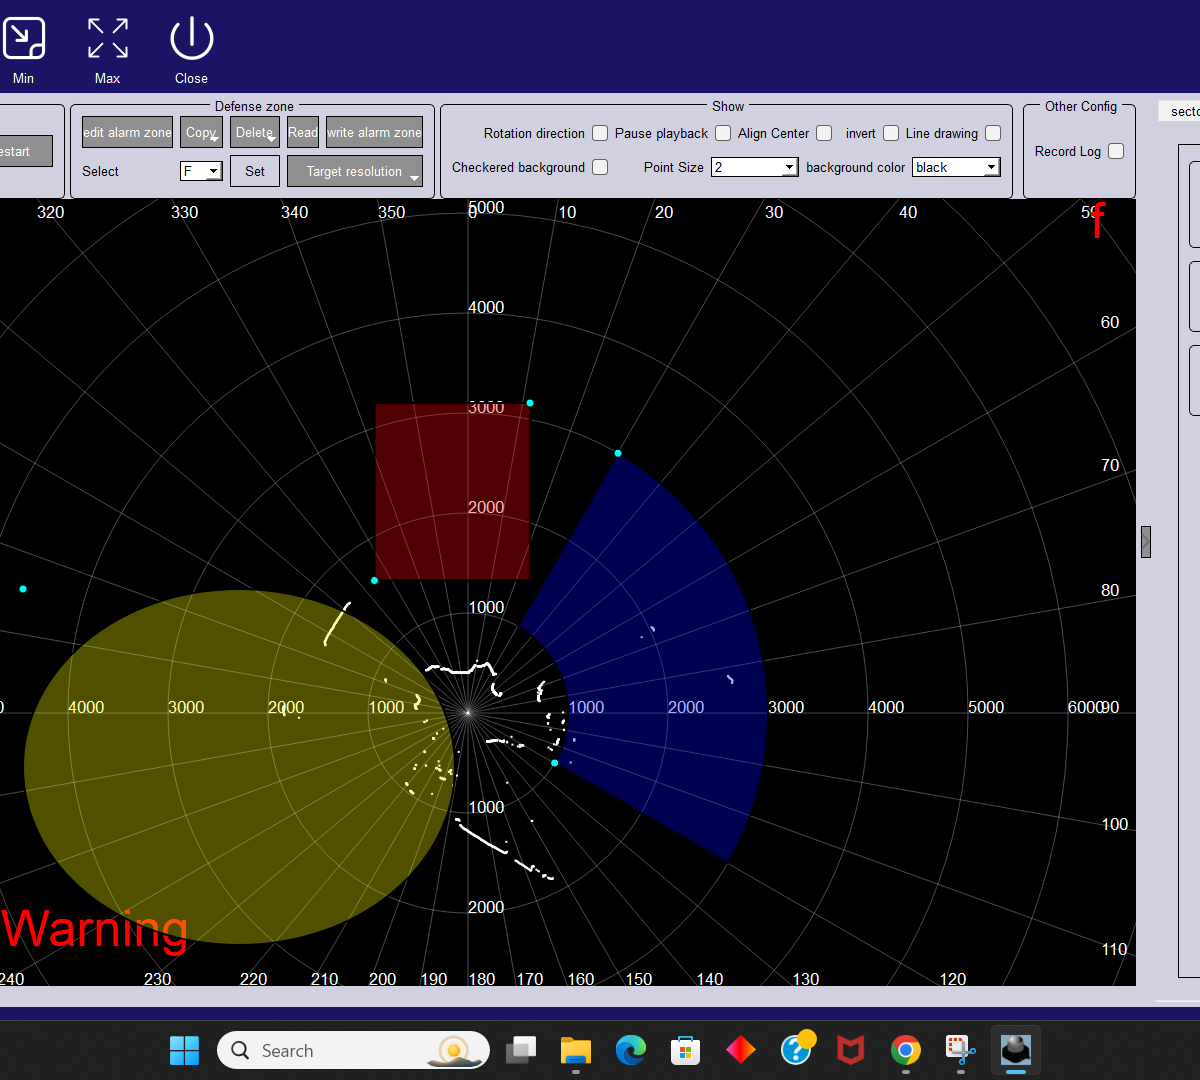This screenshot has width=1200, height=1080.
Task: Toggle the Record Log checkbox
Action: (x=1116, y=151)
